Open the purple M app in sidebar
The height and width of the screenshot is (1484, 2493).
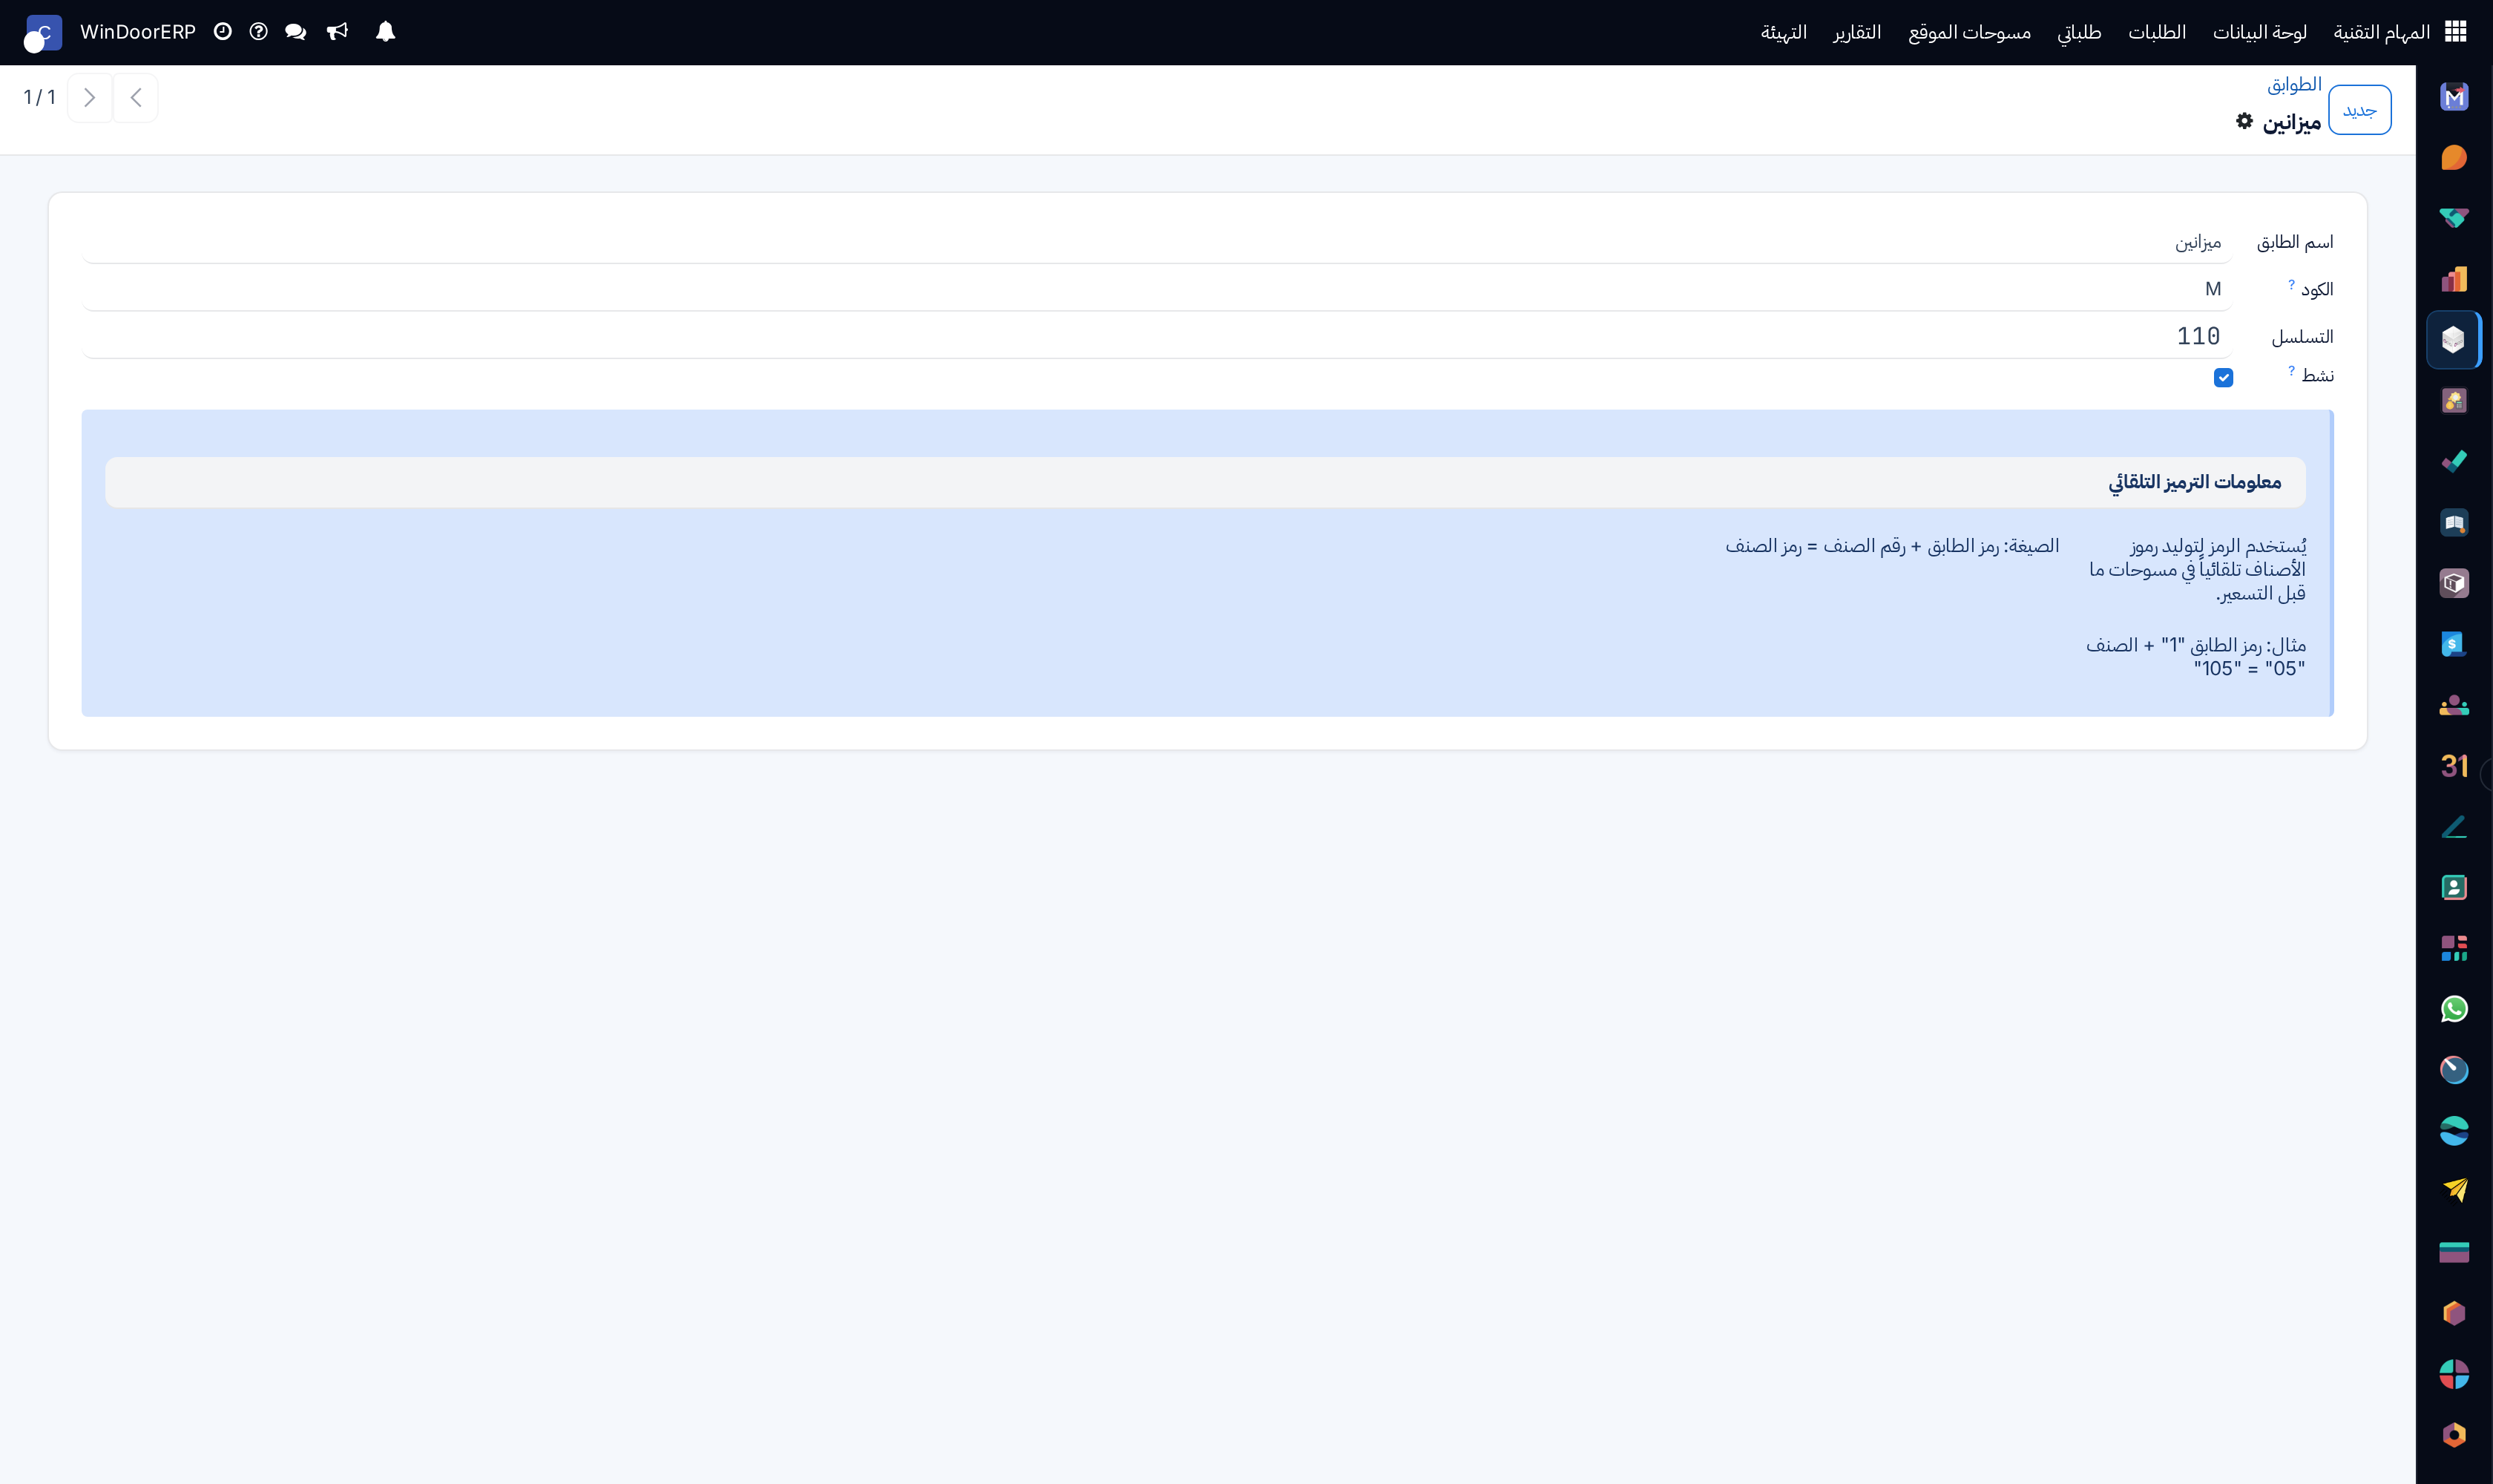(2454, 97)
